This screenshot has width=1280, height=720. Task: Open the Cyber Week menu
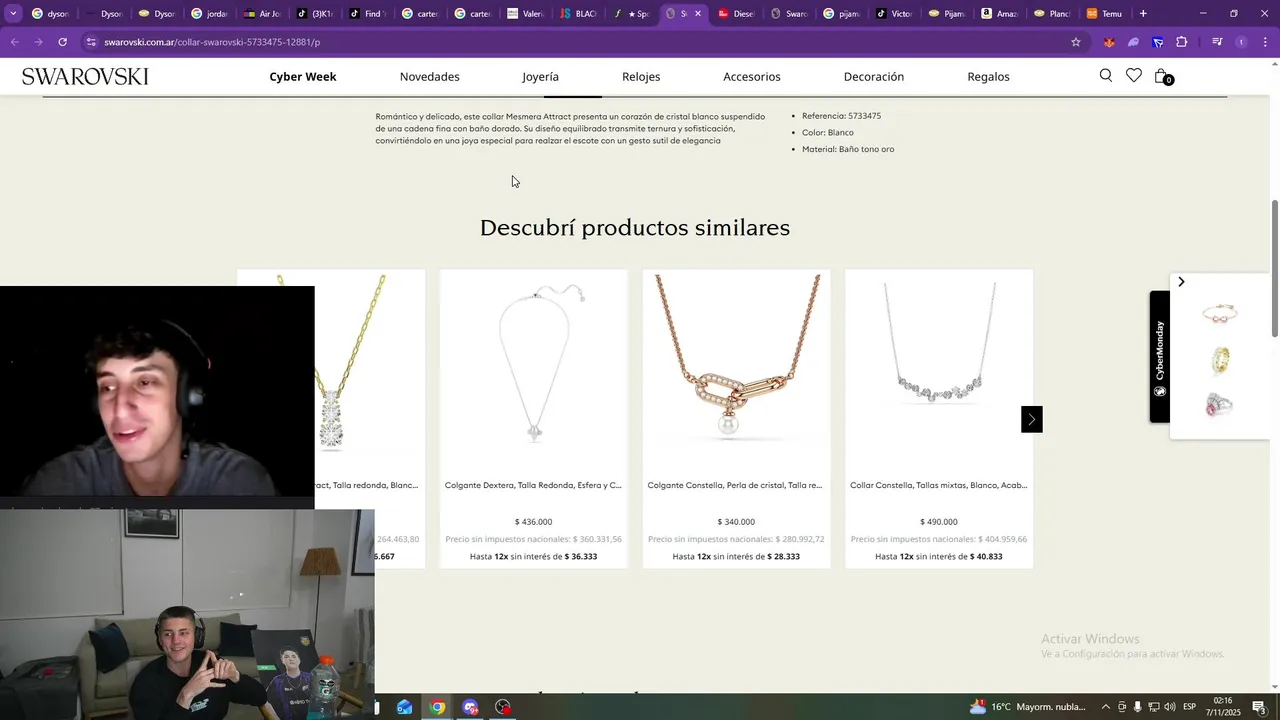point(303,77)
